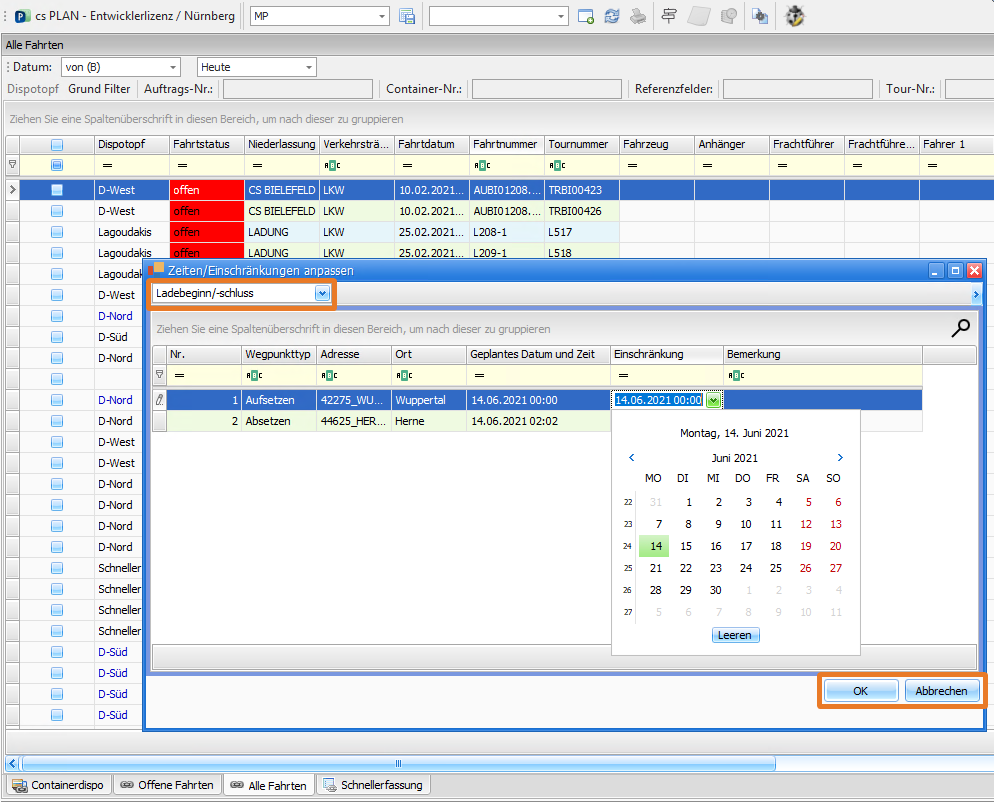The width and height of the screenshot is (994, 802).
Task: Confirm the dialog with OK
Action: point(860,691)
